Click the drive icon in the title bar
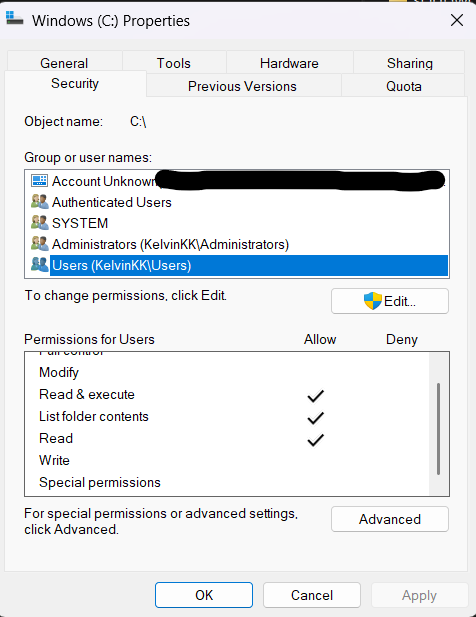The height and width of the screenshot is (617, 476). pyautogui.click(x=15, y=18)
